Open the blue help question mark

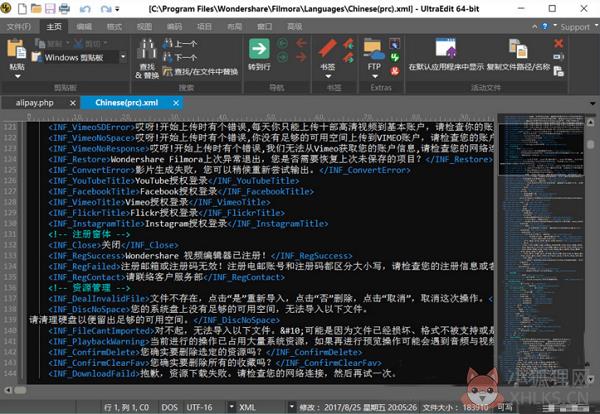coord(545,26)
